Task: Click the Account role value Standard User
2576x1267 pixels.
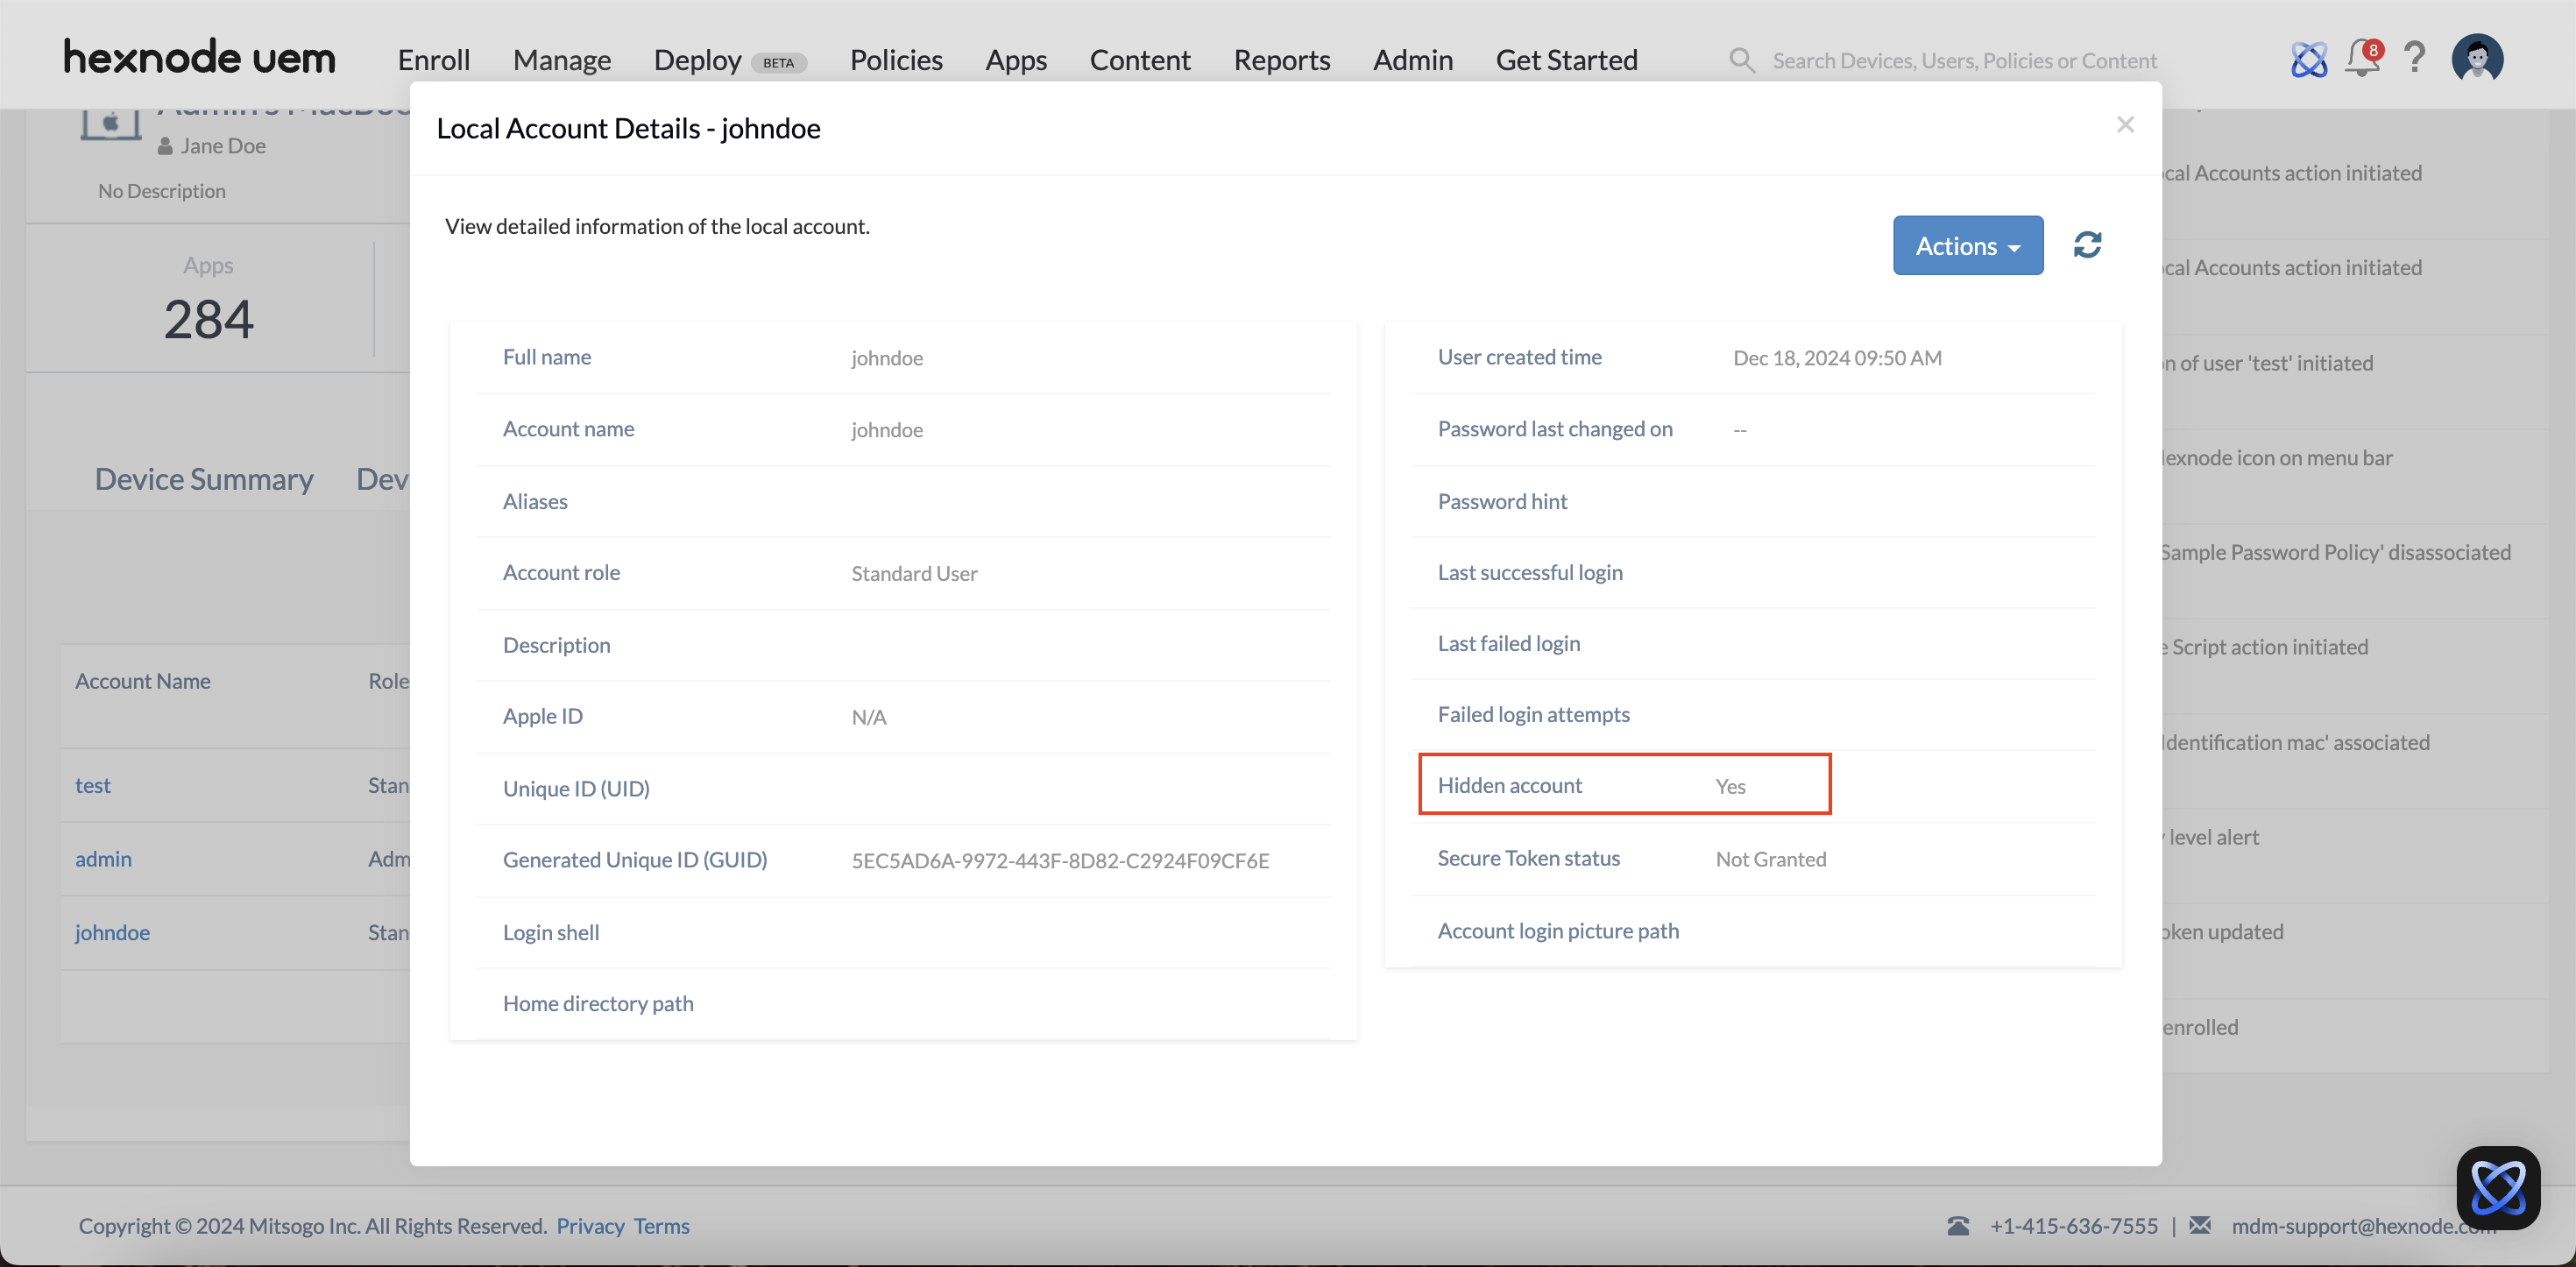Action: [x=914, y=574]
